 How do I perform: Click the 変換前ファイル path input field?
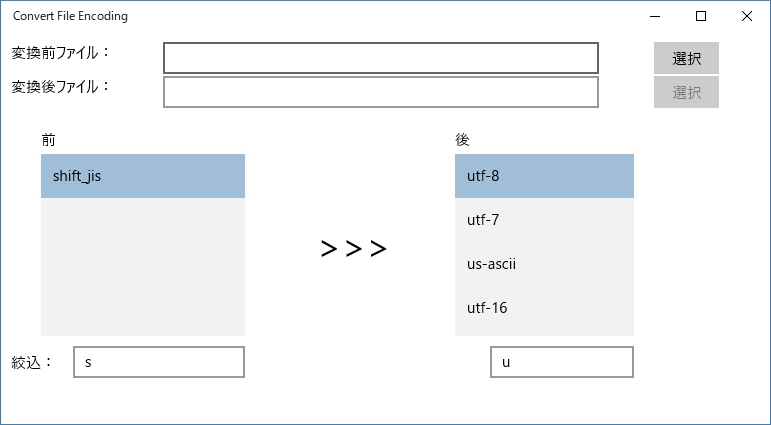click(x=381, y=58)
